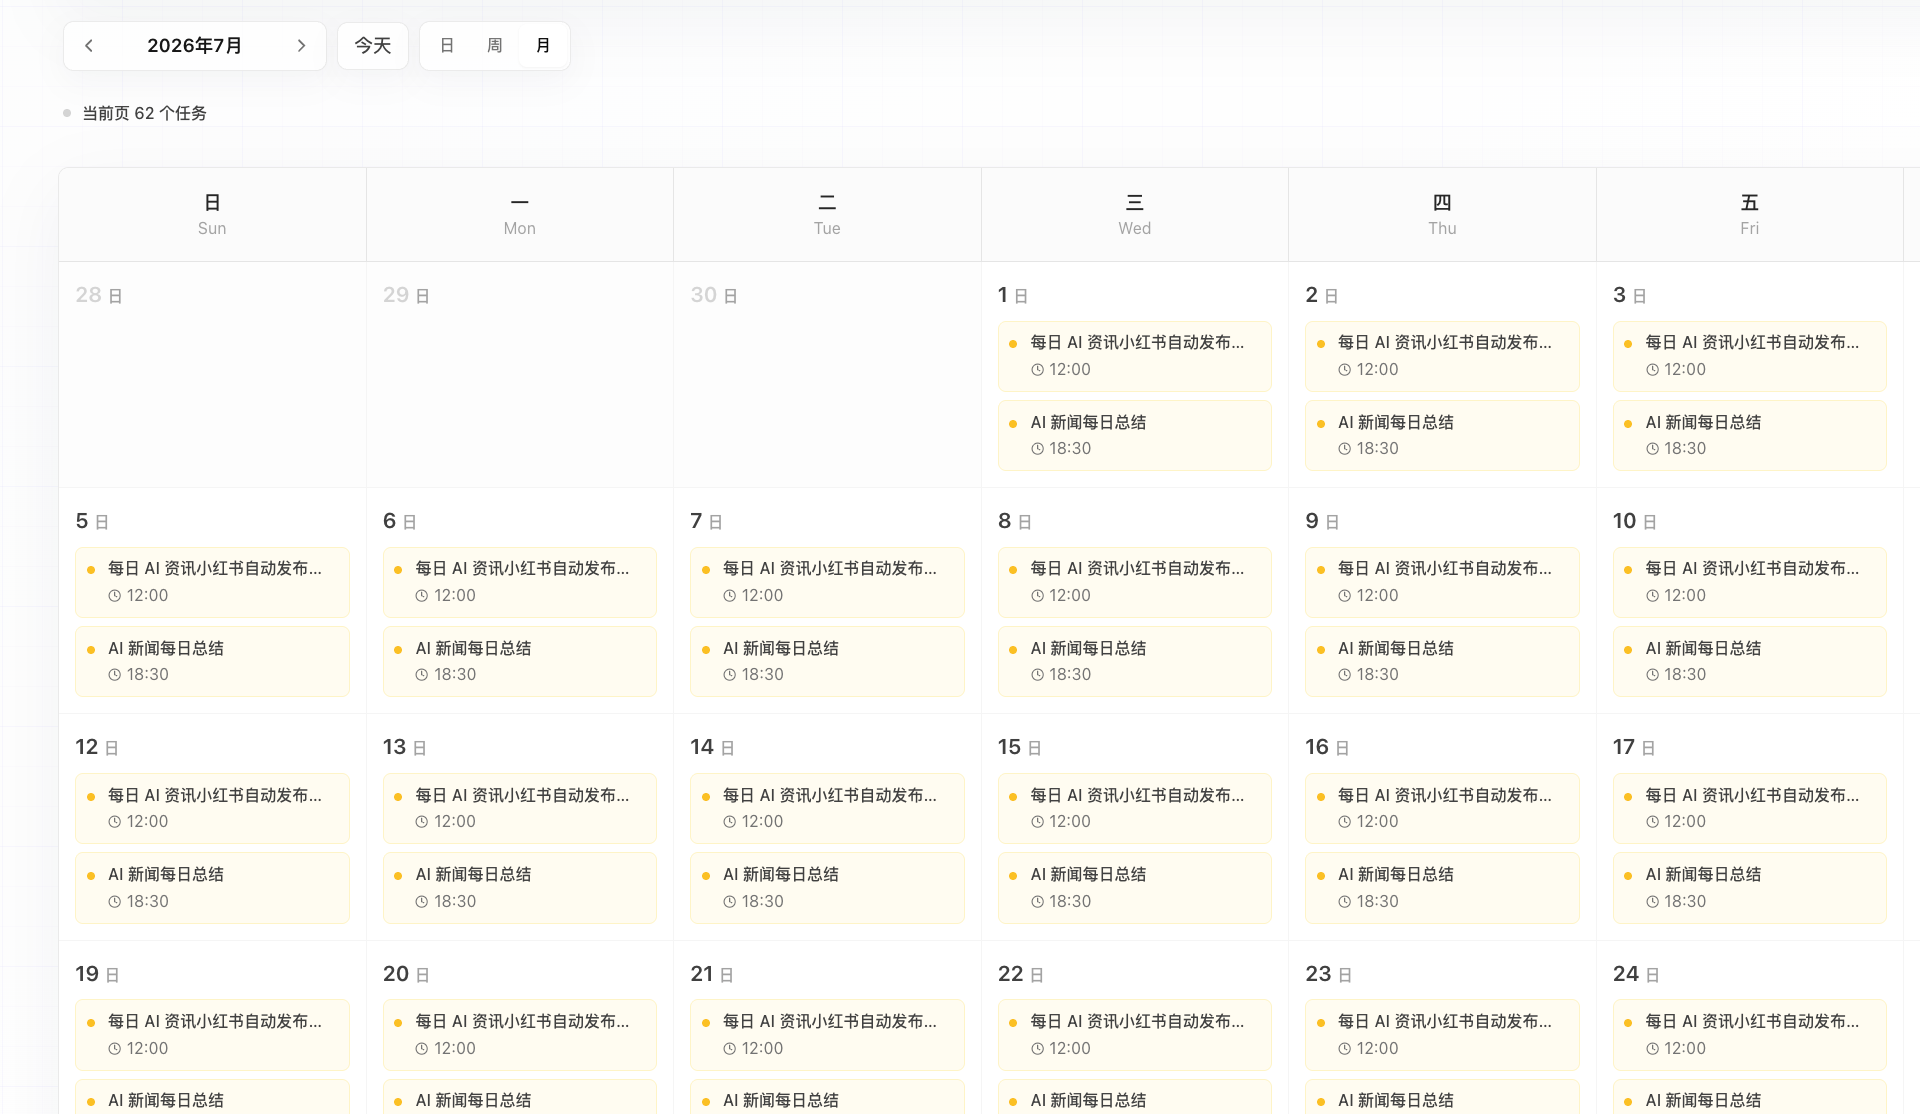Open July 5 每日 AI 资讯小红书 task
The height and width of the screenshot is (1114, 1920).
click(212, 582)
